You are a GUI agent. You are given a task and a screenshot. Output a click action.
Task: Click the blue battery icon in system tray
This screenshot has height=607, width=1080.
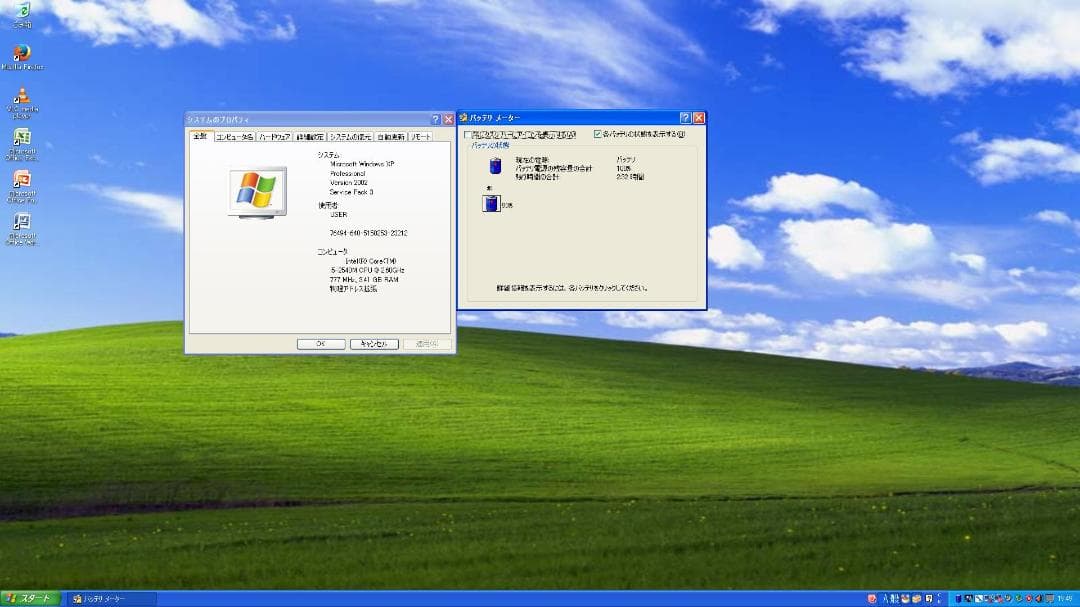958,598
